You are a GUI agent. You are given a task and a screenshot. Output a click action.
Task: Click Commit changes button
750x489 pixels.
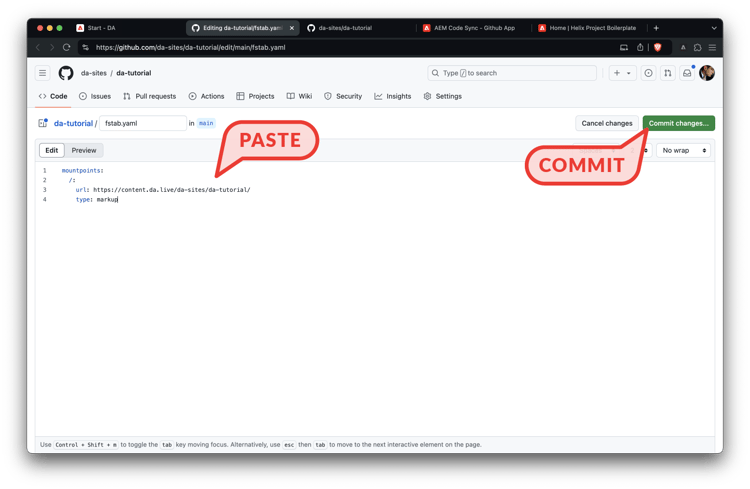pos(678,123)
